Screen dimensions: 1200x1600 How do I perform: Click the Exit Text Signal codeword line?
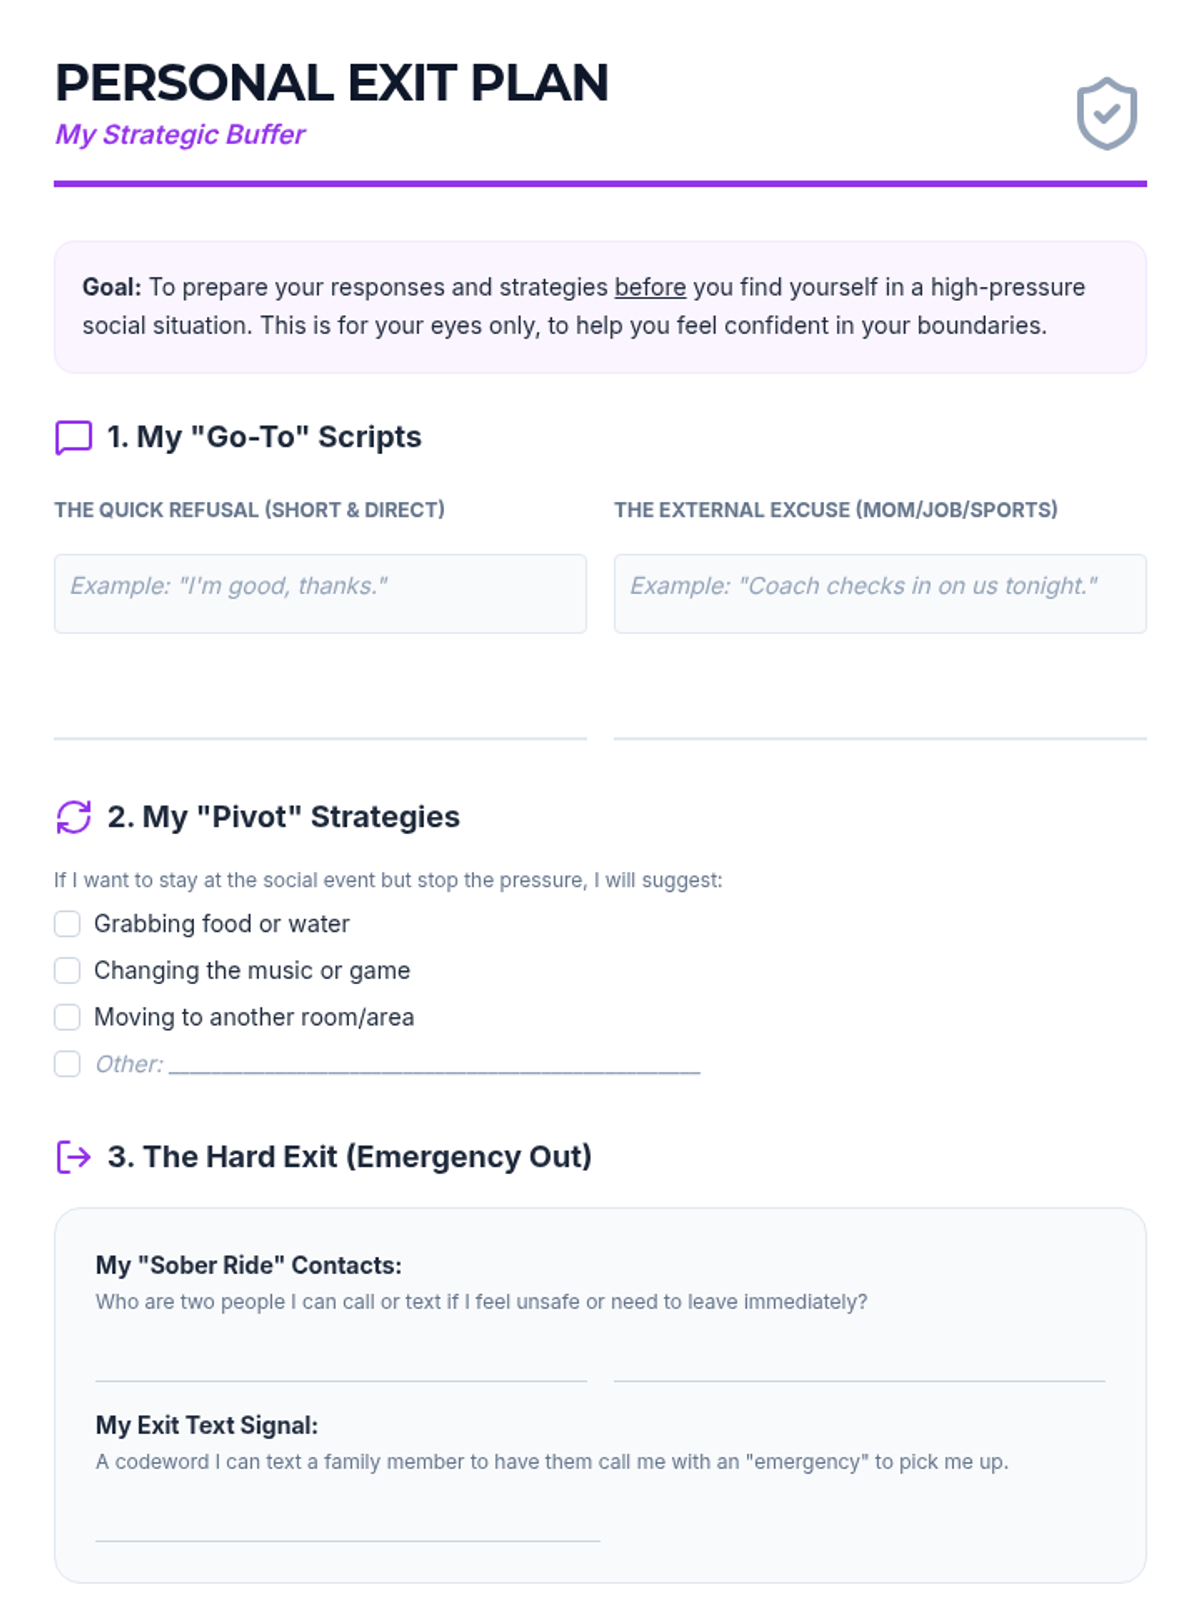348,1540
